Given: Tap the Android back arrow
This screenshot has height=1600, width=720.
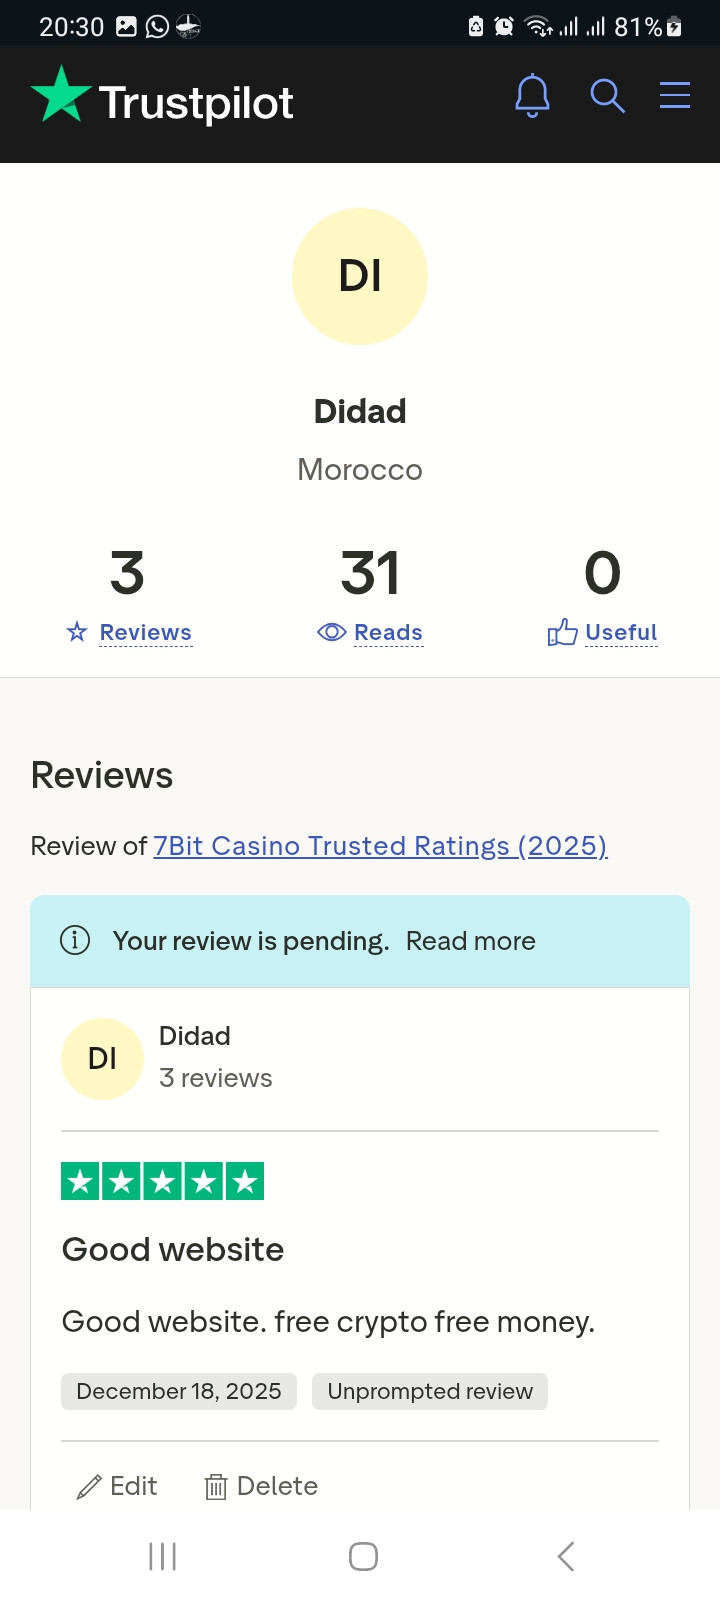Looking at the screenshot, I should pyautogui.click(x=565, y=1556).
